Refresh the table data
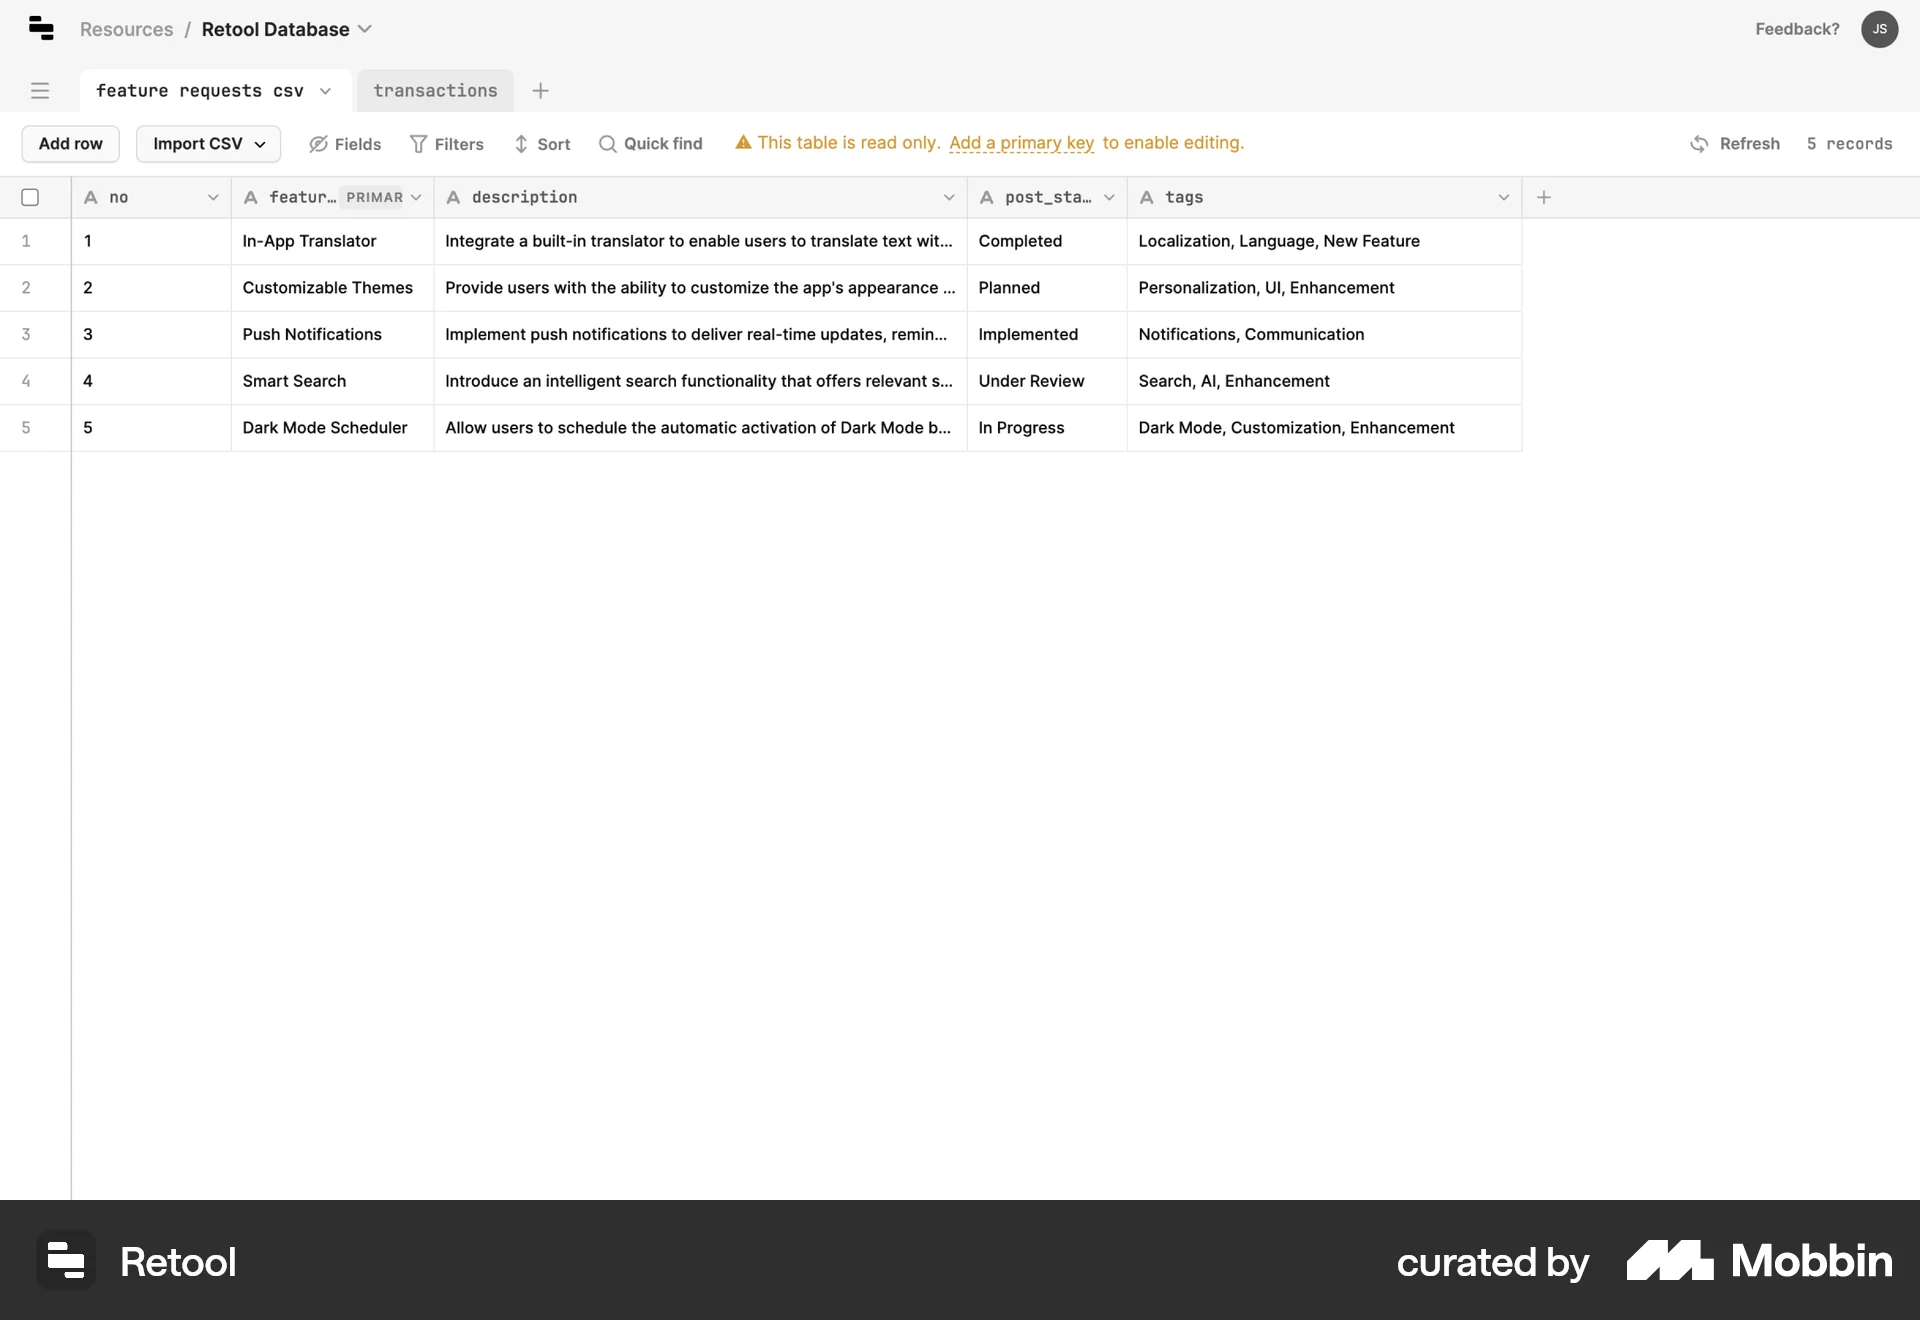The width and height of the screenshot is (1920, 1320). (x=1735, y=143)
